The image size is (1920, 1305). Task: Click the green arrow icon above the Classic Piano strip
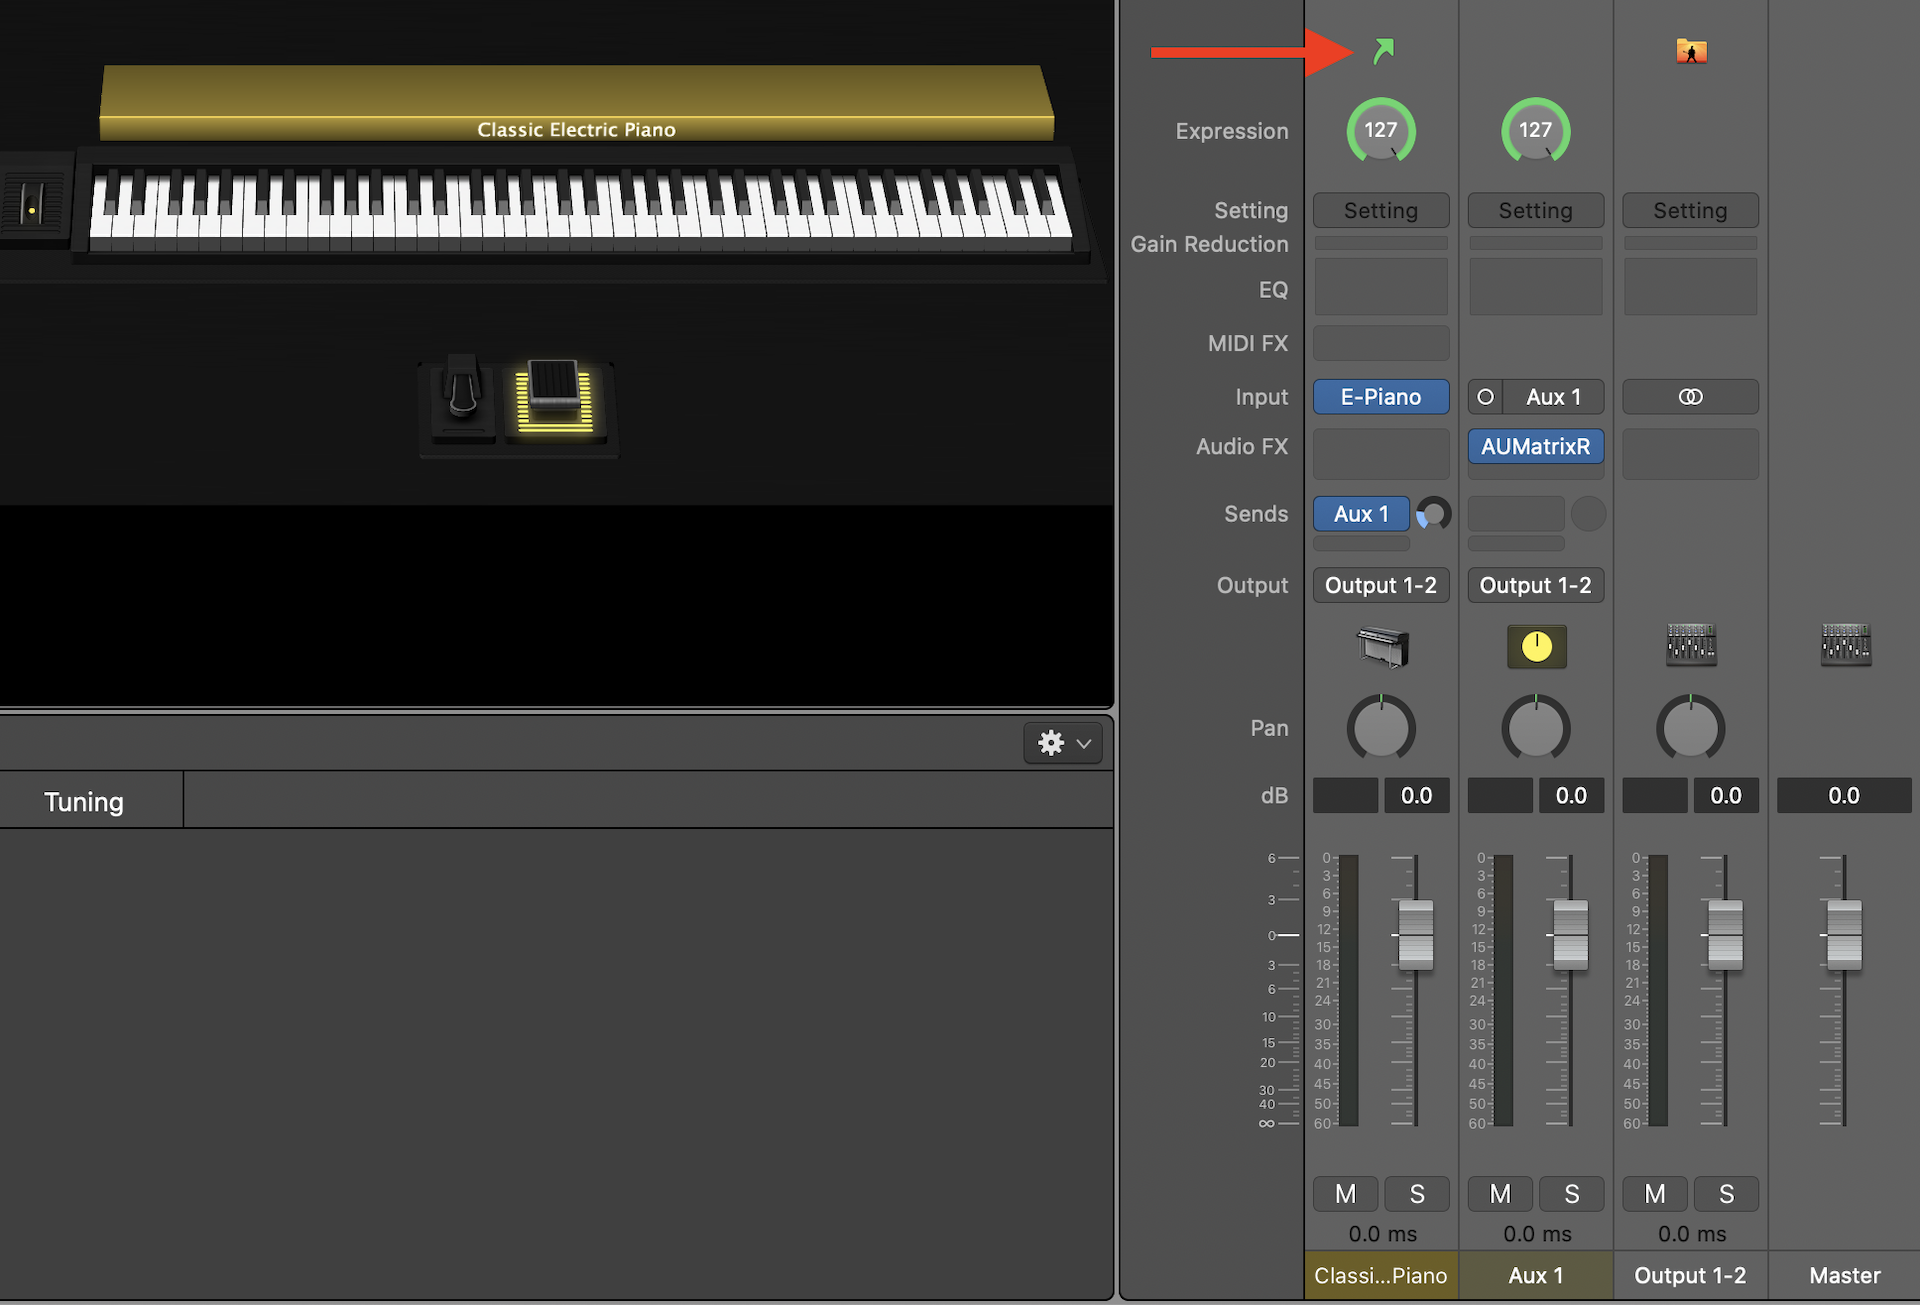(x=1383, y=51)
